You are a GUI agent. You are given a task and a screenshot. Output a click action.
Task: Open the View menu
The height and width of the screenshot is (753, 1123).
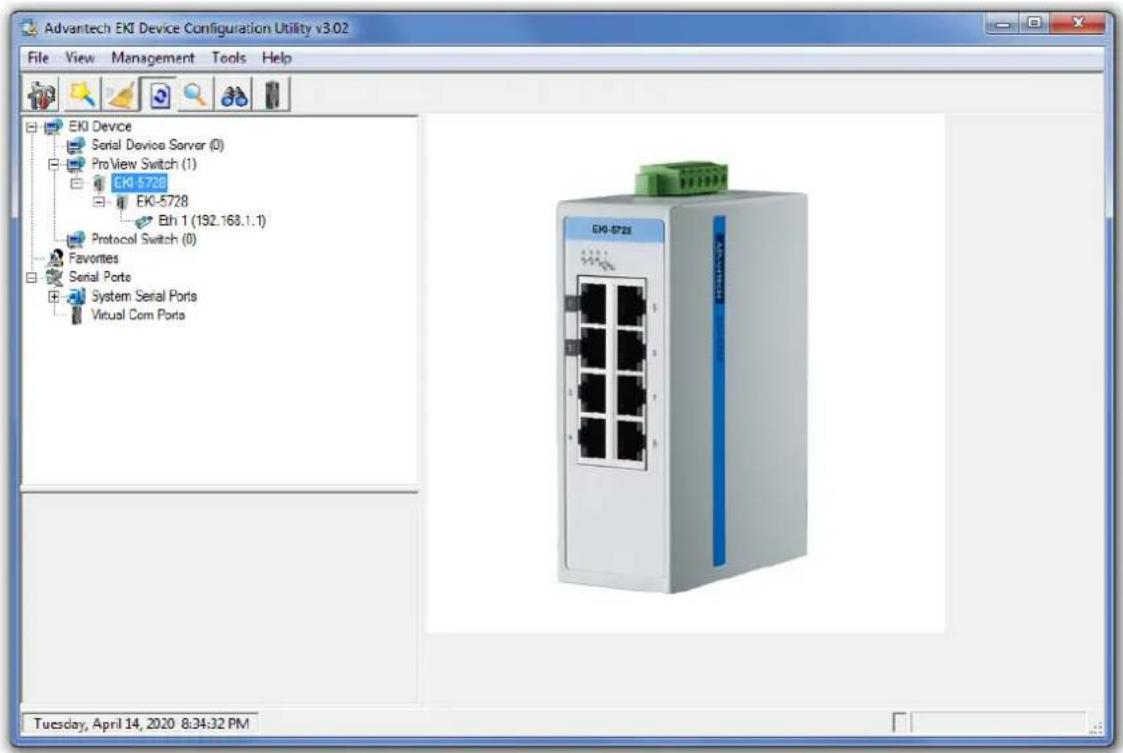79,57
